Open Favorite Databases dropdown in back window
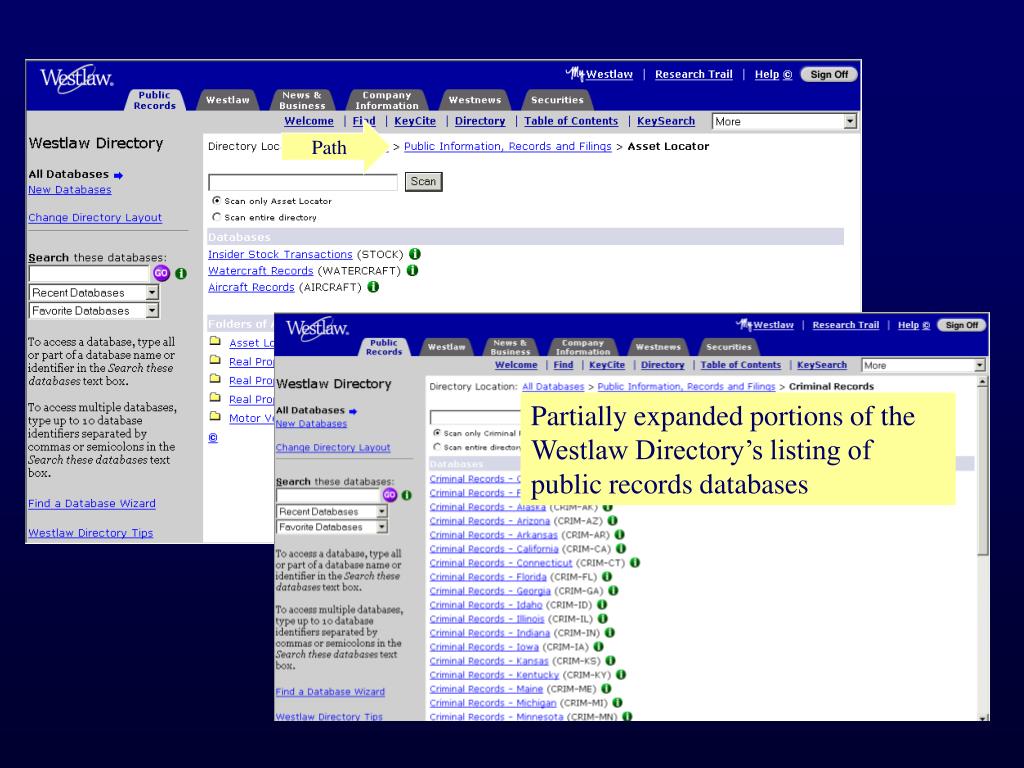The width and height of the screenshot is (1024, 768). pyautogui.click(x=152, y=311)
